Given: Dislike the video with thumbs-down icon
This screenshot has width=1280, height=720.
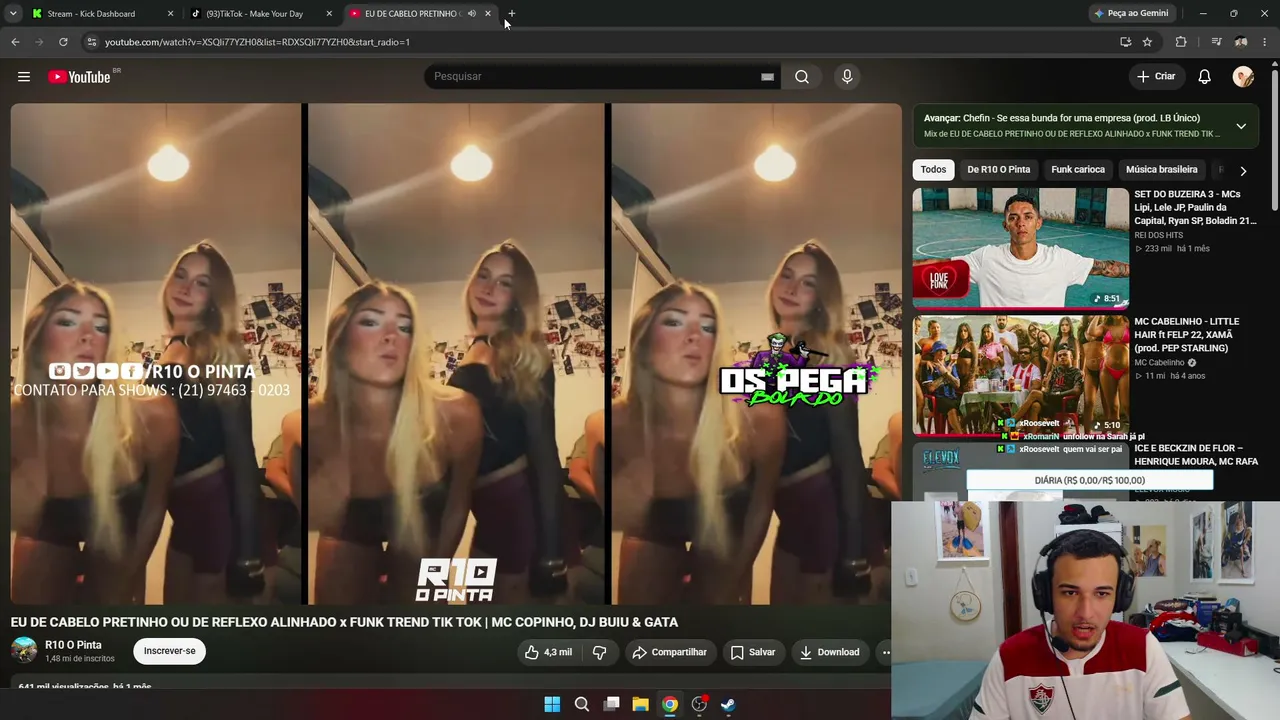Looking at the screenshot, I should (600, 652).
